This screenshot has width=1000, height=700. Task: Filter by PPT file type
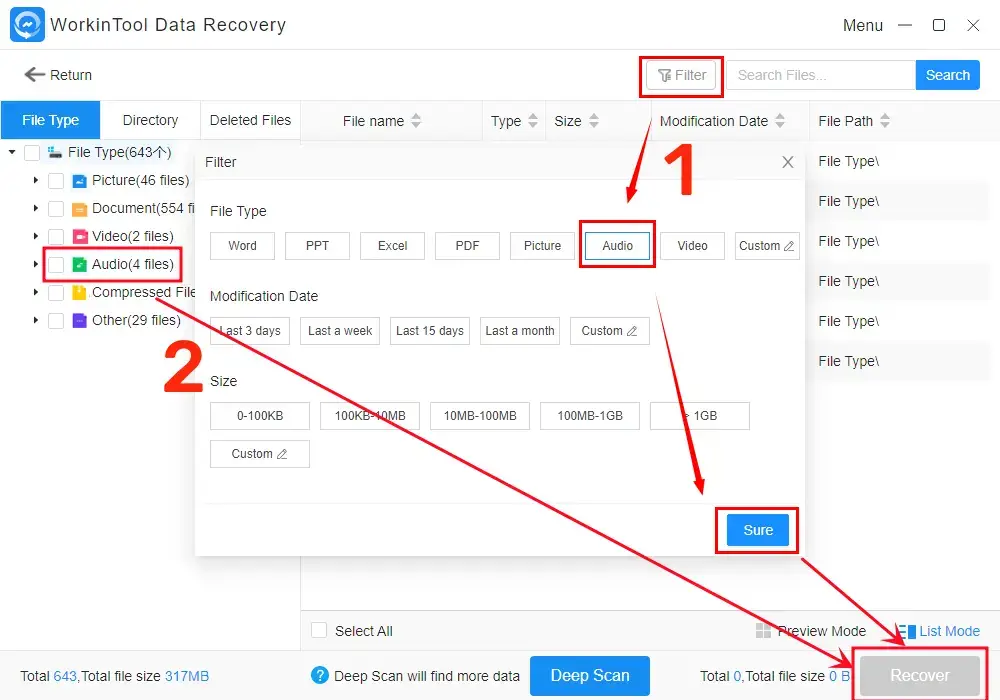pyautogui.click(x=317, y=246)
